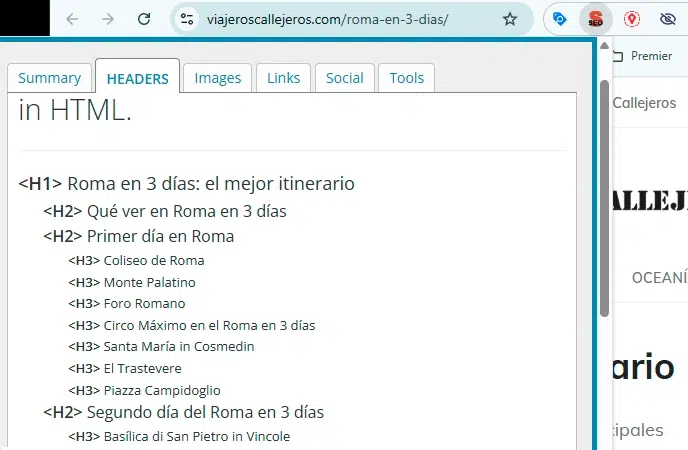The height and width of the screenshot is (450, 688).
Task: Click the address bar URL viajeroscallejeros.com
Action: [327, 20]
